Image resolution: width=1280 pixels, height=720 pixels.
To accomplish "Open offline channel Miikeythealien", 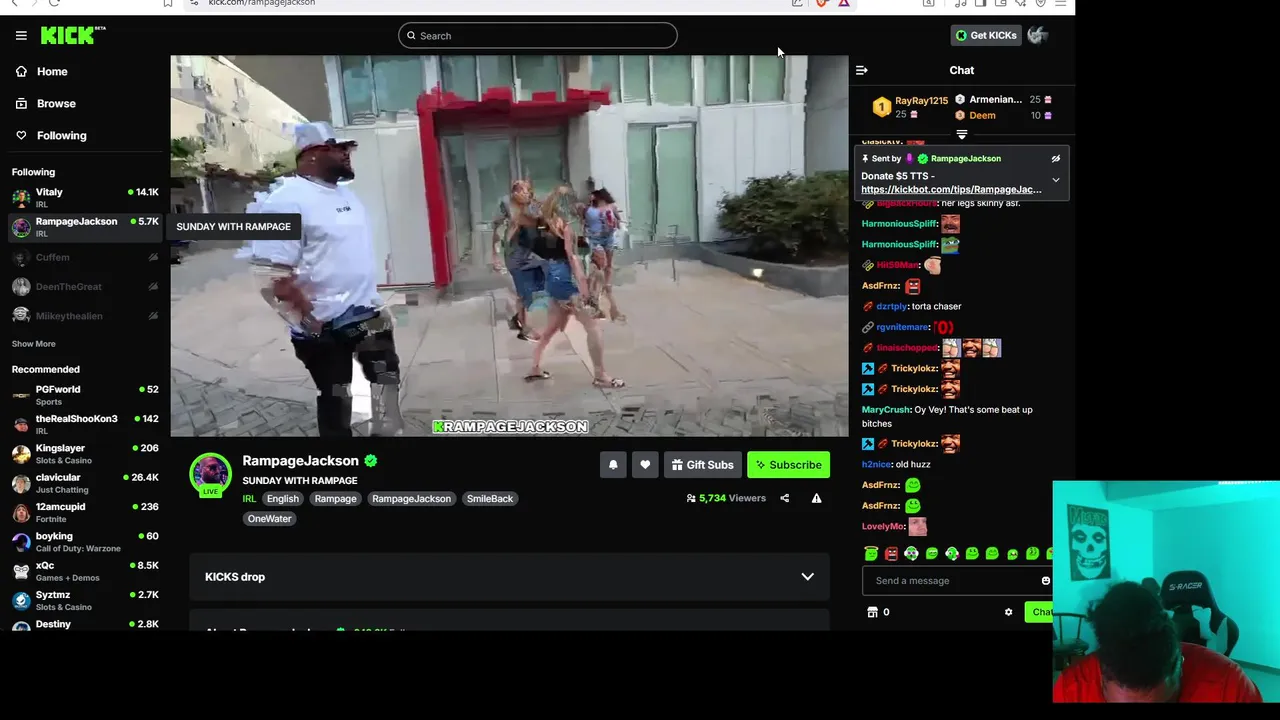I will (85, 315).
